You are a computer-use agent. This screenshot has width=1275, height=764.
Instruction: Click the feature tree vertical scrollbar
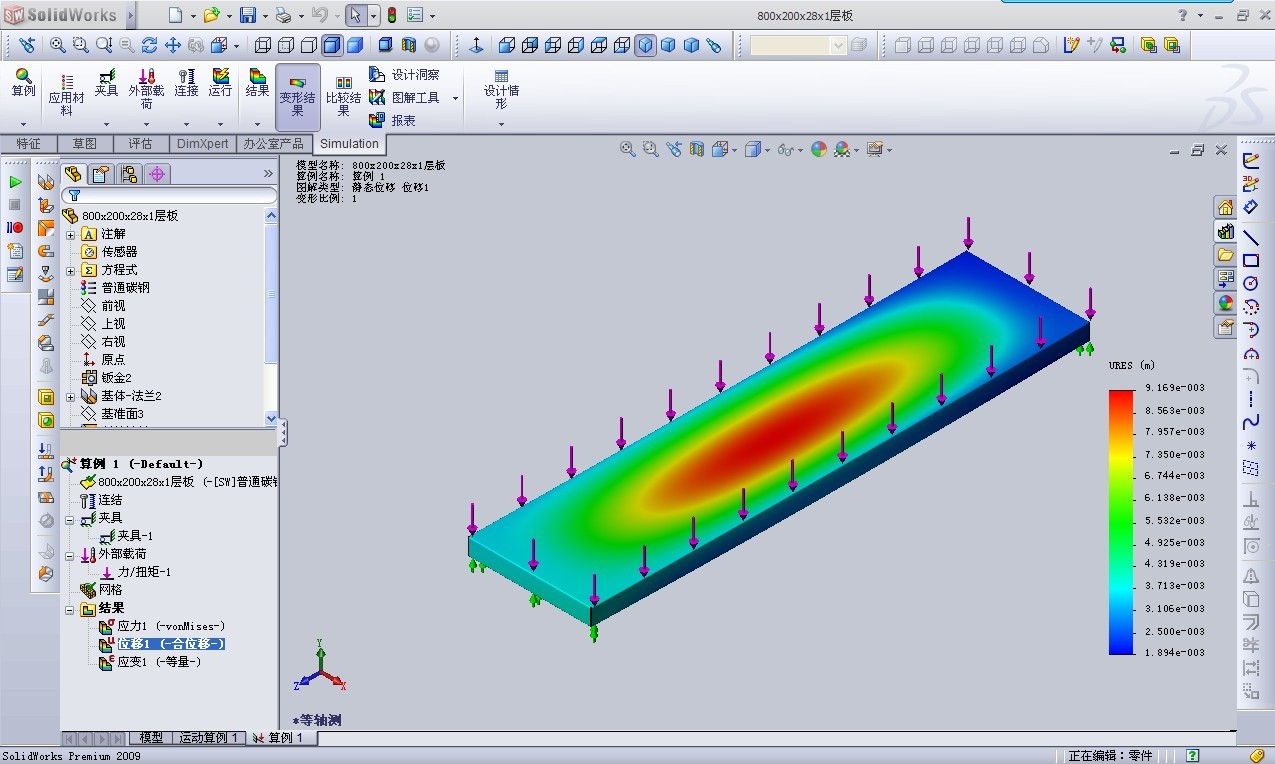271,316
